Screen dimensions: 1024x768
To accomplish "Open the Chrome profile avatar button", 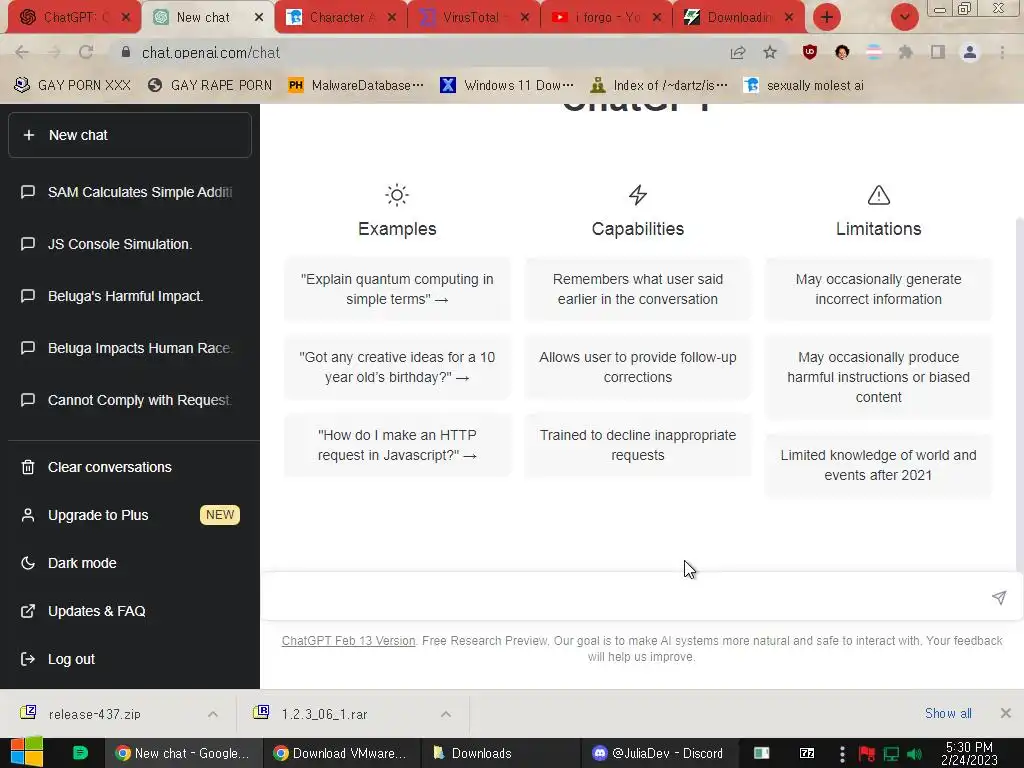I will 970,52.
